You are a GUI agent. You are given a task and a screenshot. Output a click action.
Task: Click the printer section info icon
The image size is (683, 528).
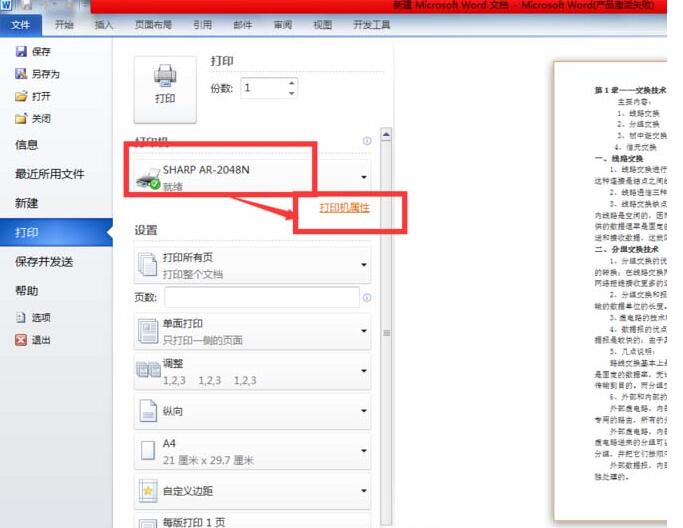(x=367, y=141)
